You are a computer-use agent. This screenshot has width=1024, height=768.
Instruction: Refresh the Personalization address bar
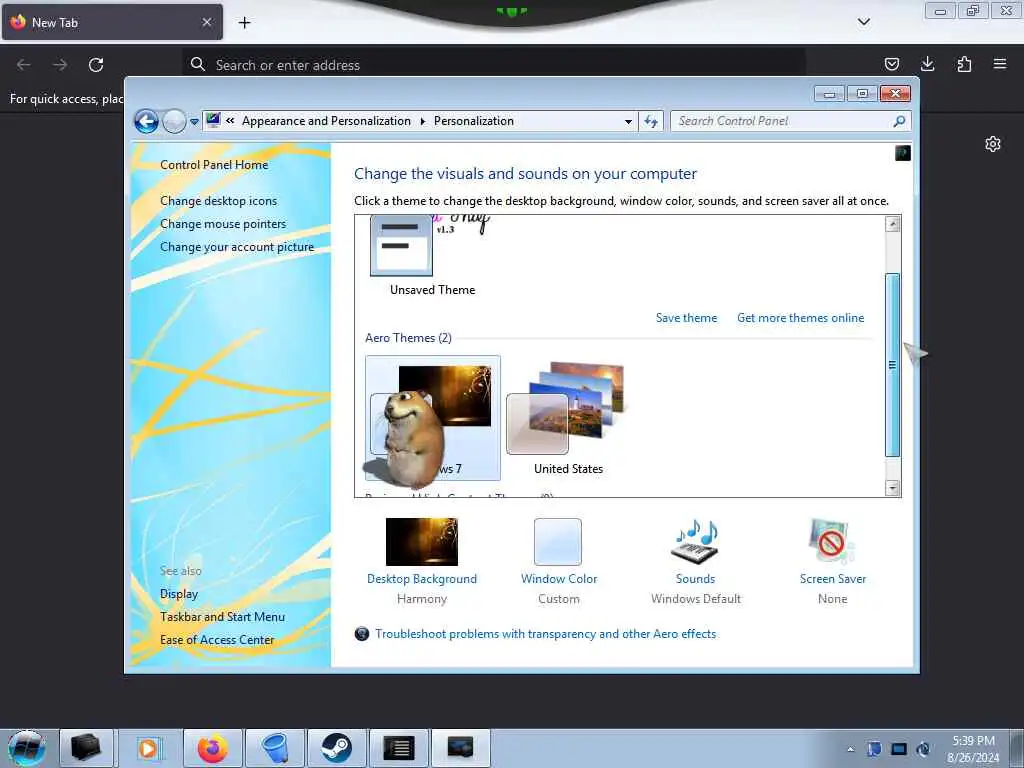click(x=651, y=121)
